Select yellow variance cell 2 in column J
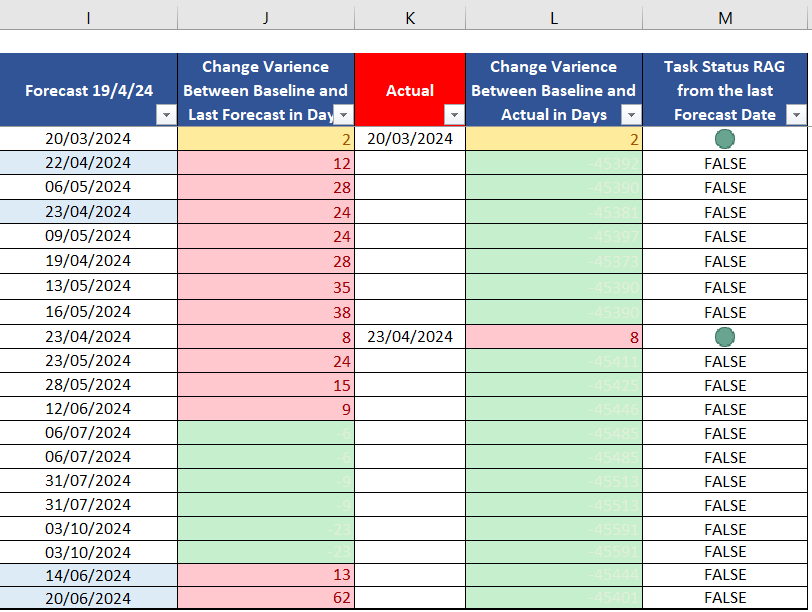Screen dimensions: 812x612 pos(266,139)
